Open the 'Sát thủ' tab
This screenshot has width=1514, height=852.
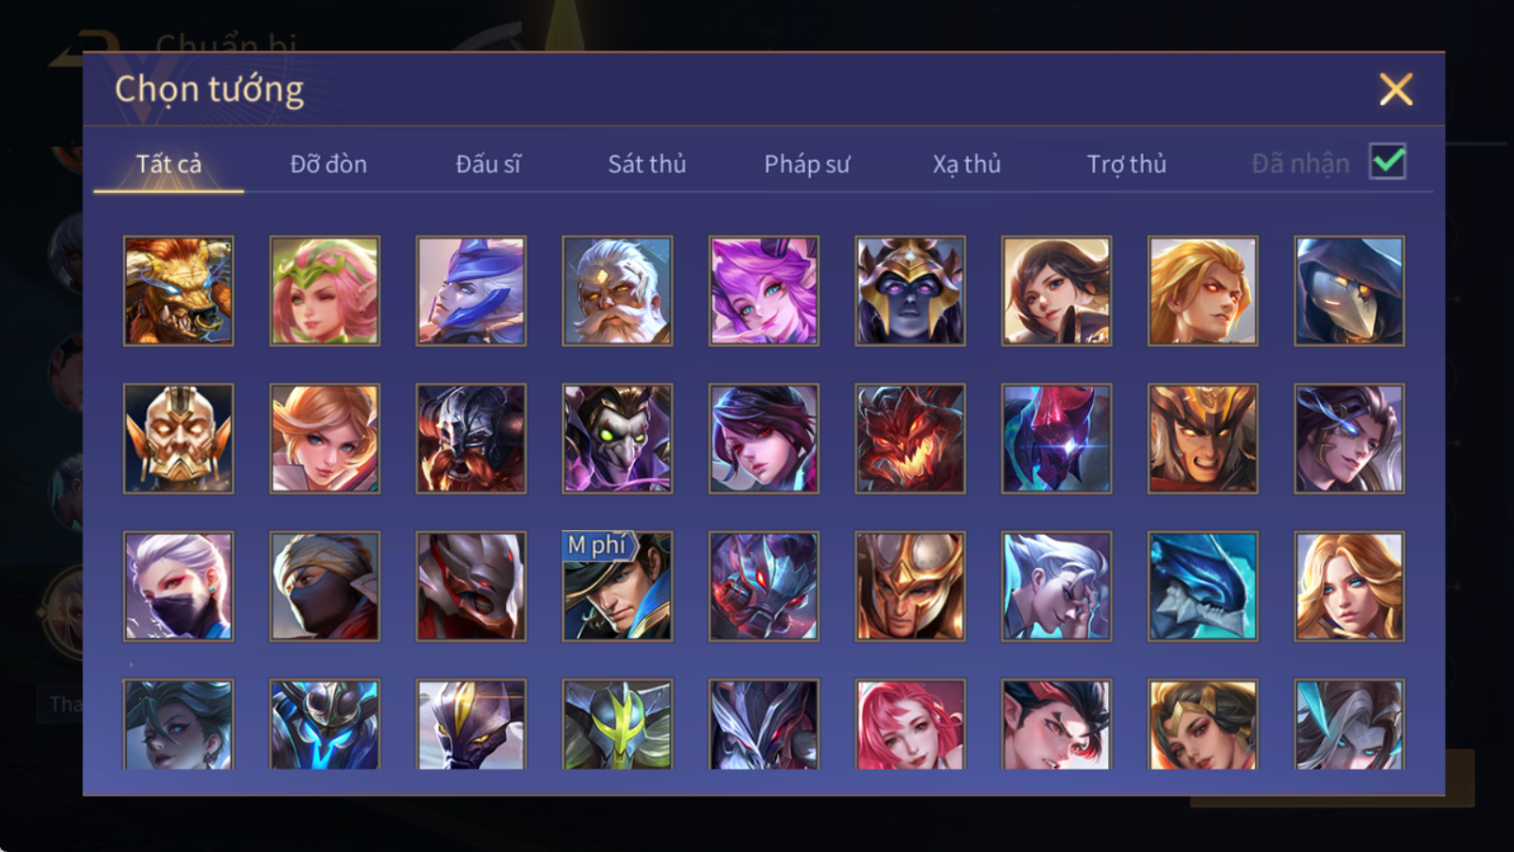(x=647, y=164)
